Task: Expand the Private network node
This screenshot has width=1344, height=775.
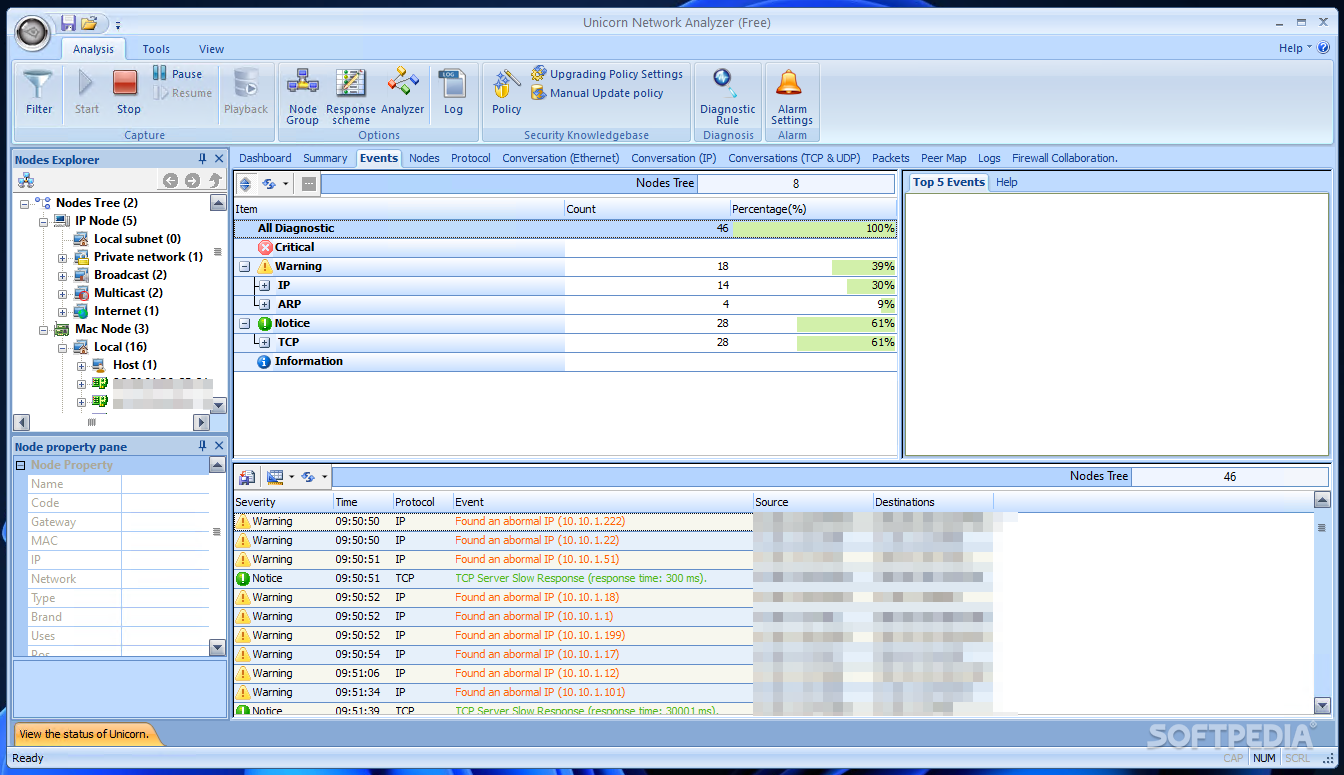Action: pos(62,257)
